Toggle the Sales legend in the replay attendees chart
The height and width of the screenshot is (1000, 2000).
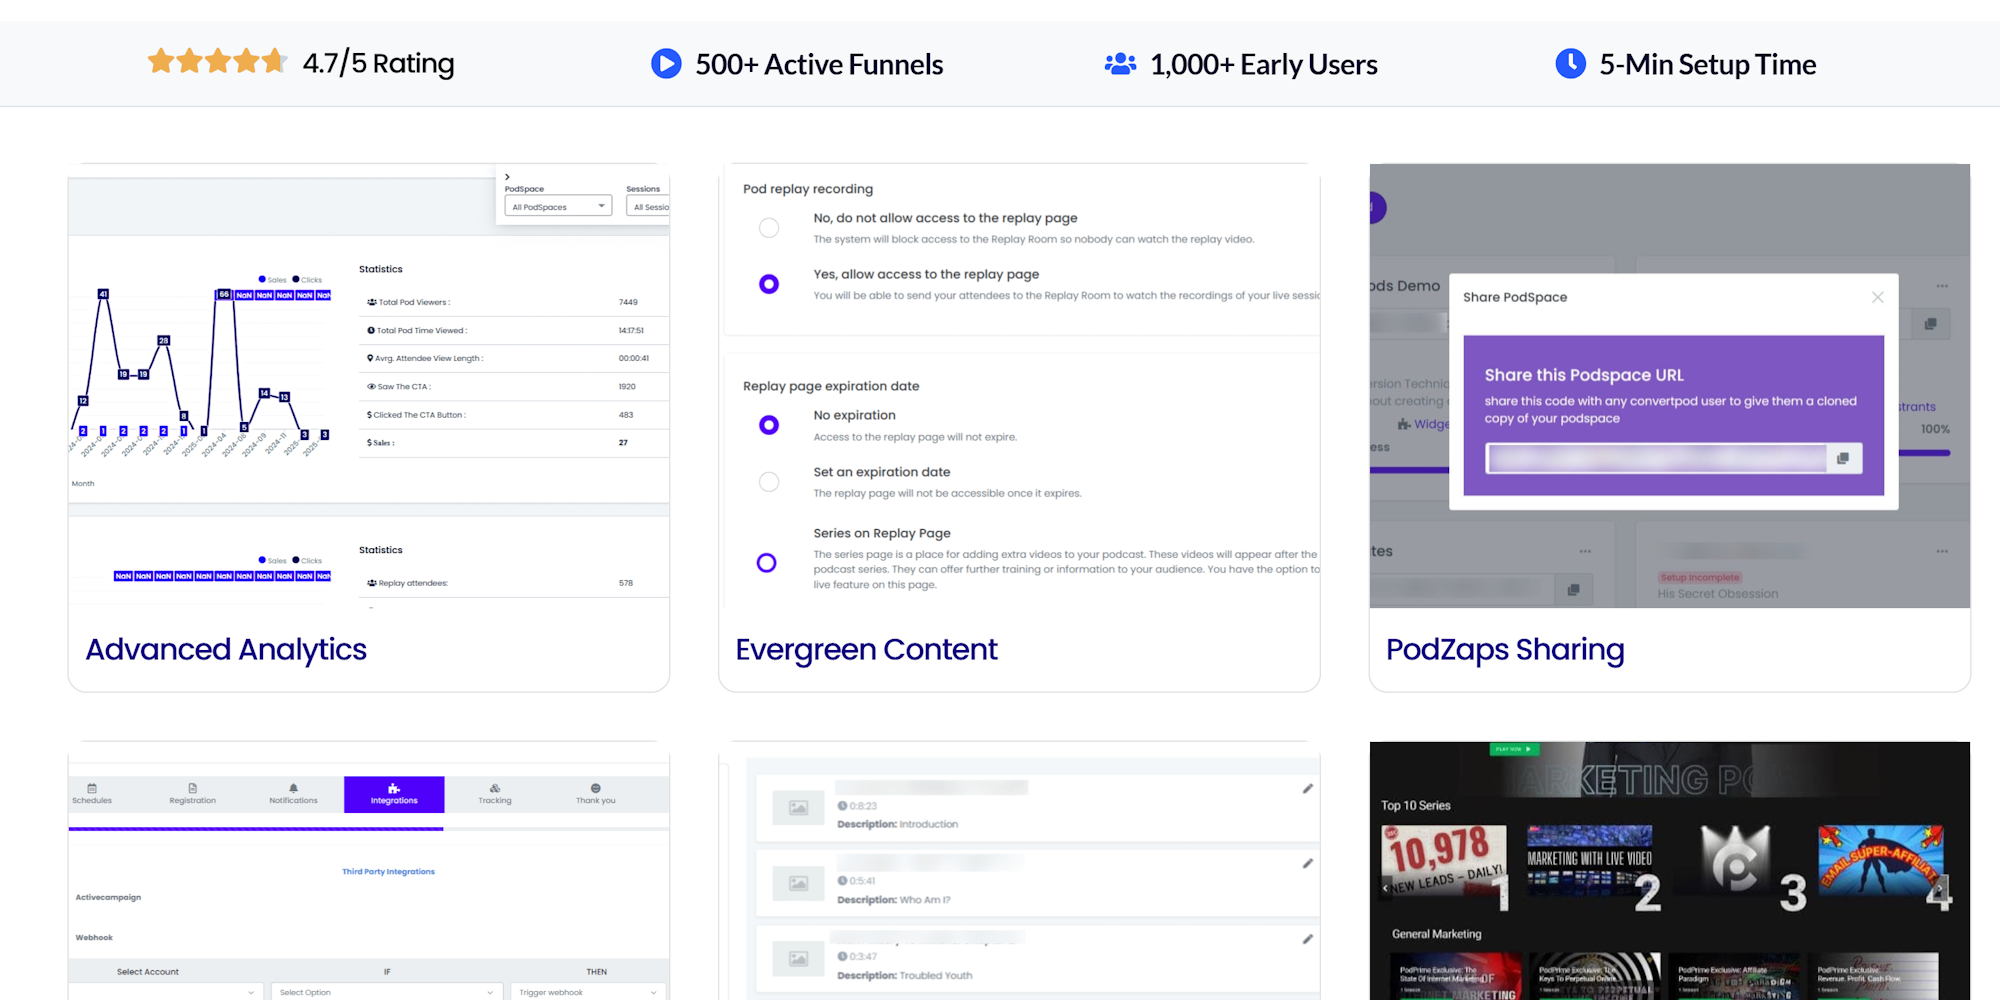pyautogui.click(x=273, y=561)
